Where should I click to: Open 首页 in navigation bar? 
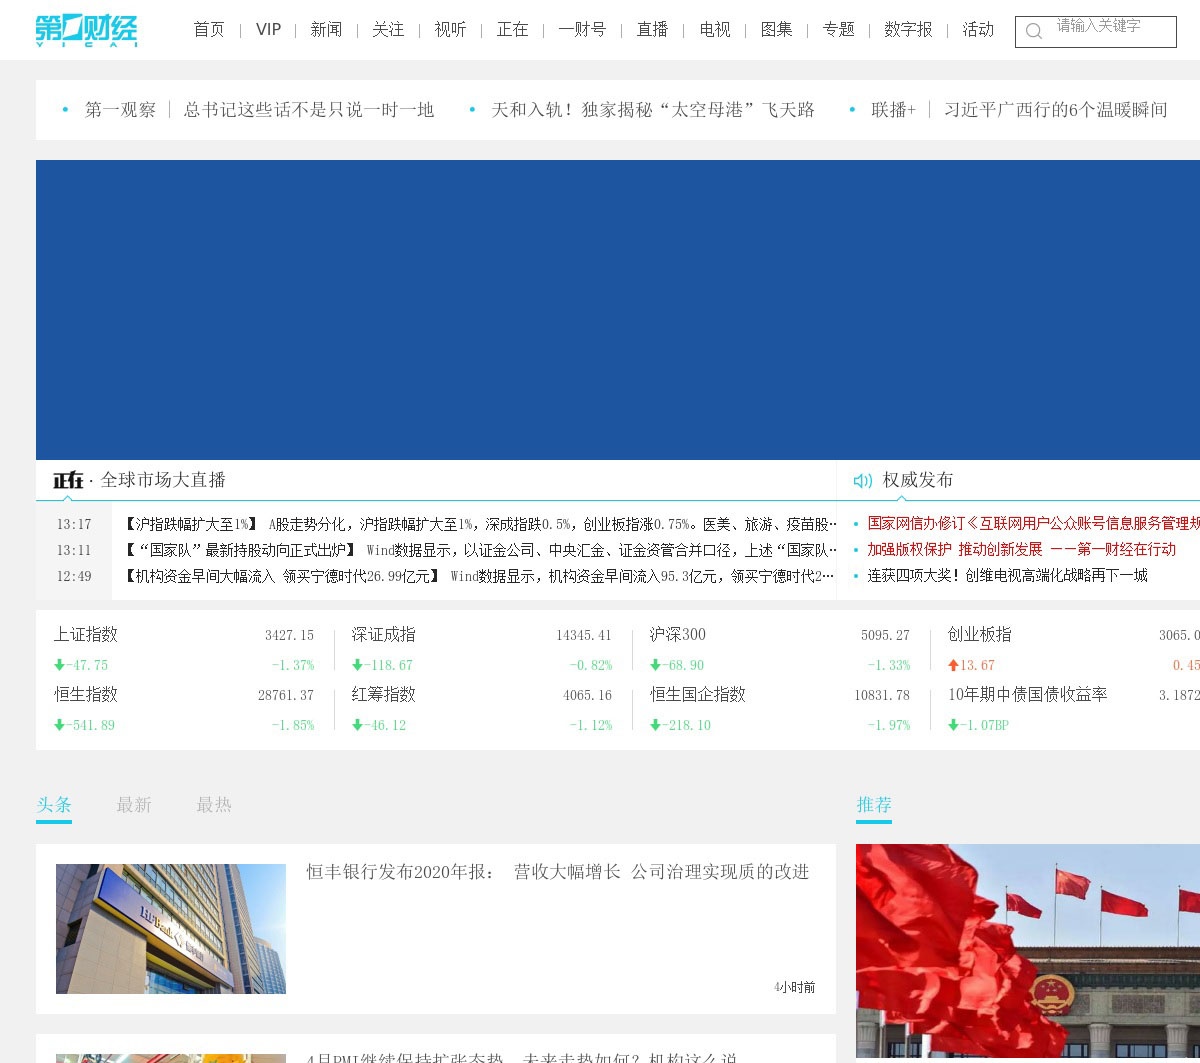[x=209, y=30]
